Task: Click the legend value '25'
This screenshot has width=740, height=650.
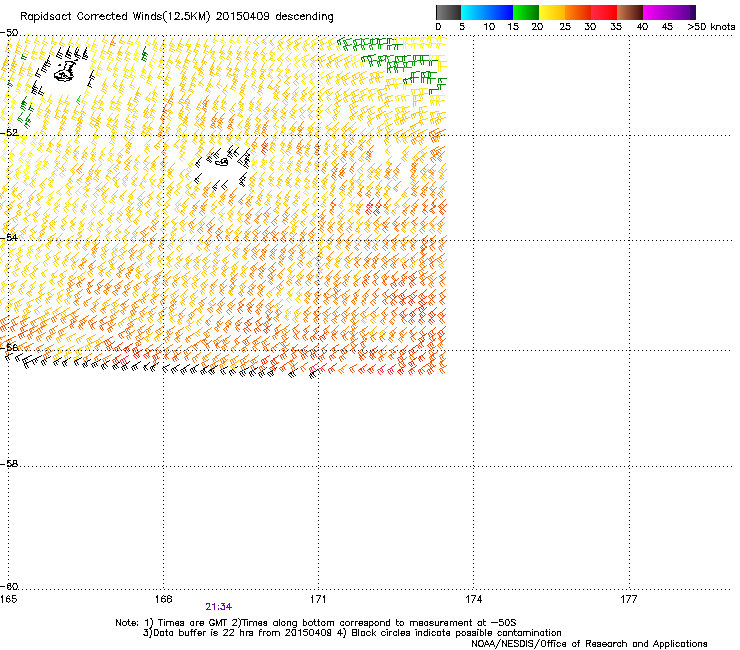Action: tap(565, 27)
